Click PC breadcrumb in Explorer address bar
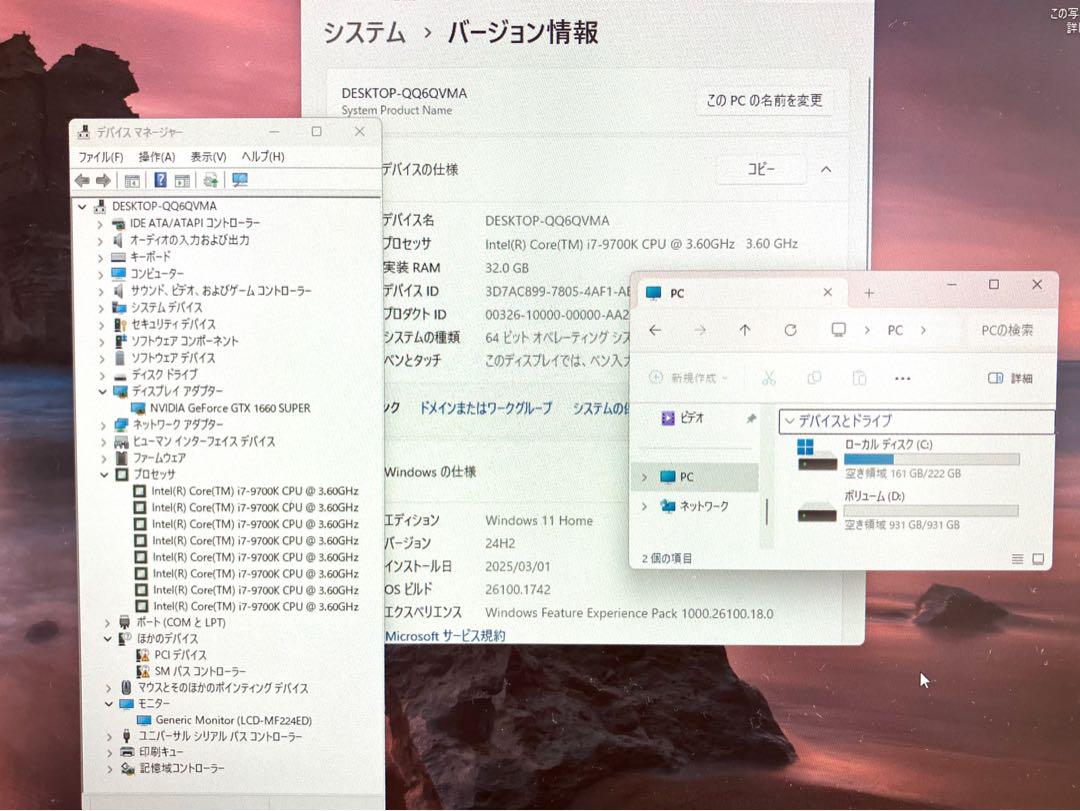Viewport: 1080px width, 811px height. coord(895,331)
